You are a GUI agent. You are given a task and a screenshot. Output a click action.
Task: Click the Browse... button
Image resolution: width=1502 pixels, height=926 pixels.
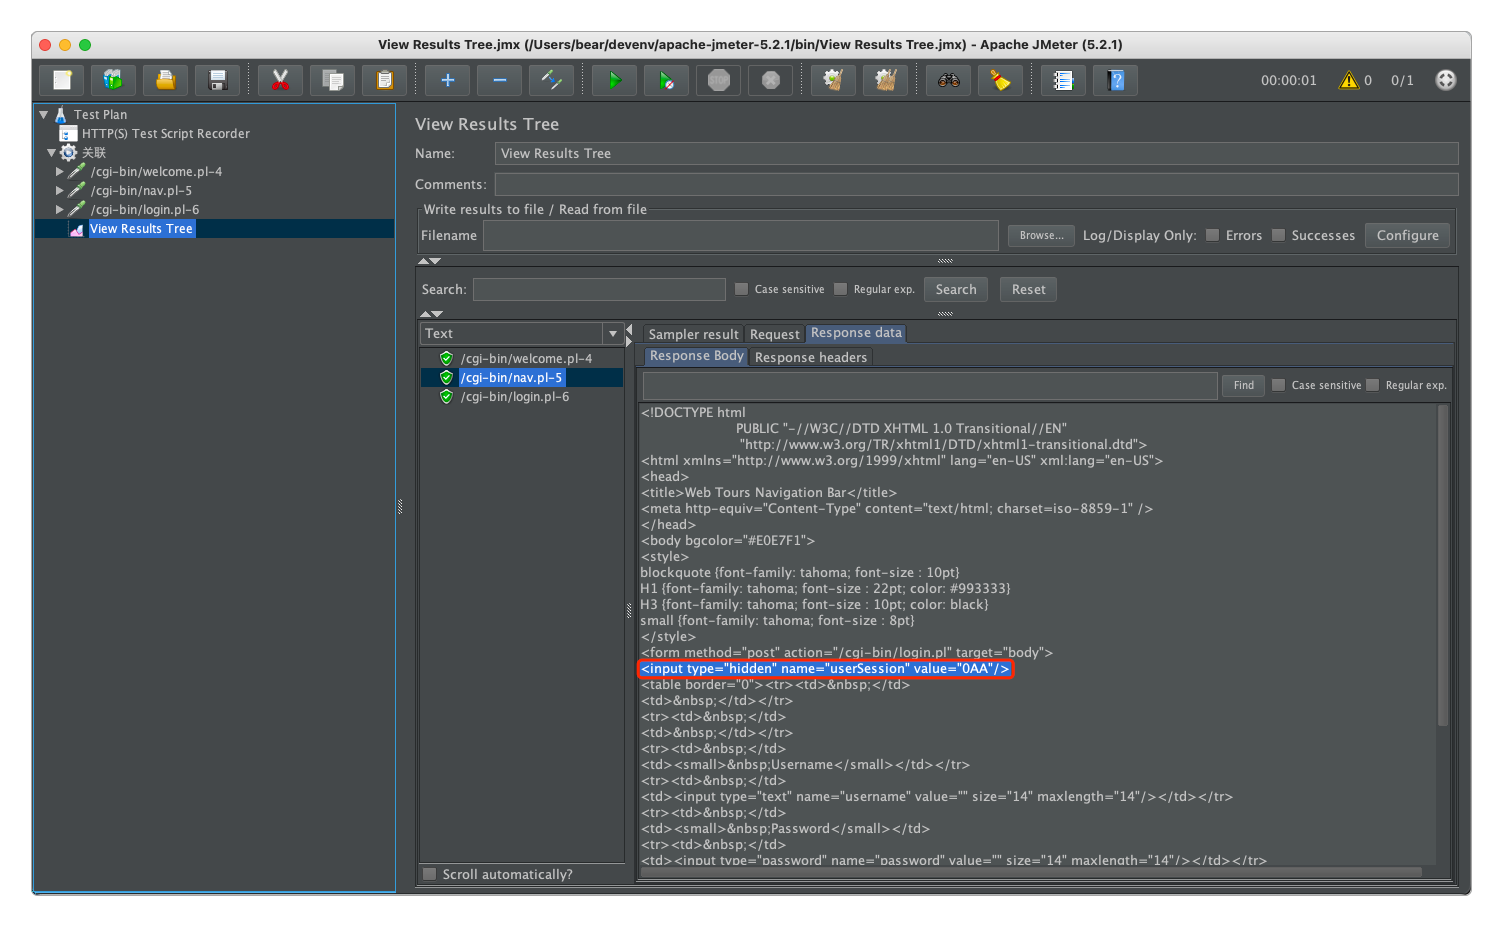point(1041,235)
